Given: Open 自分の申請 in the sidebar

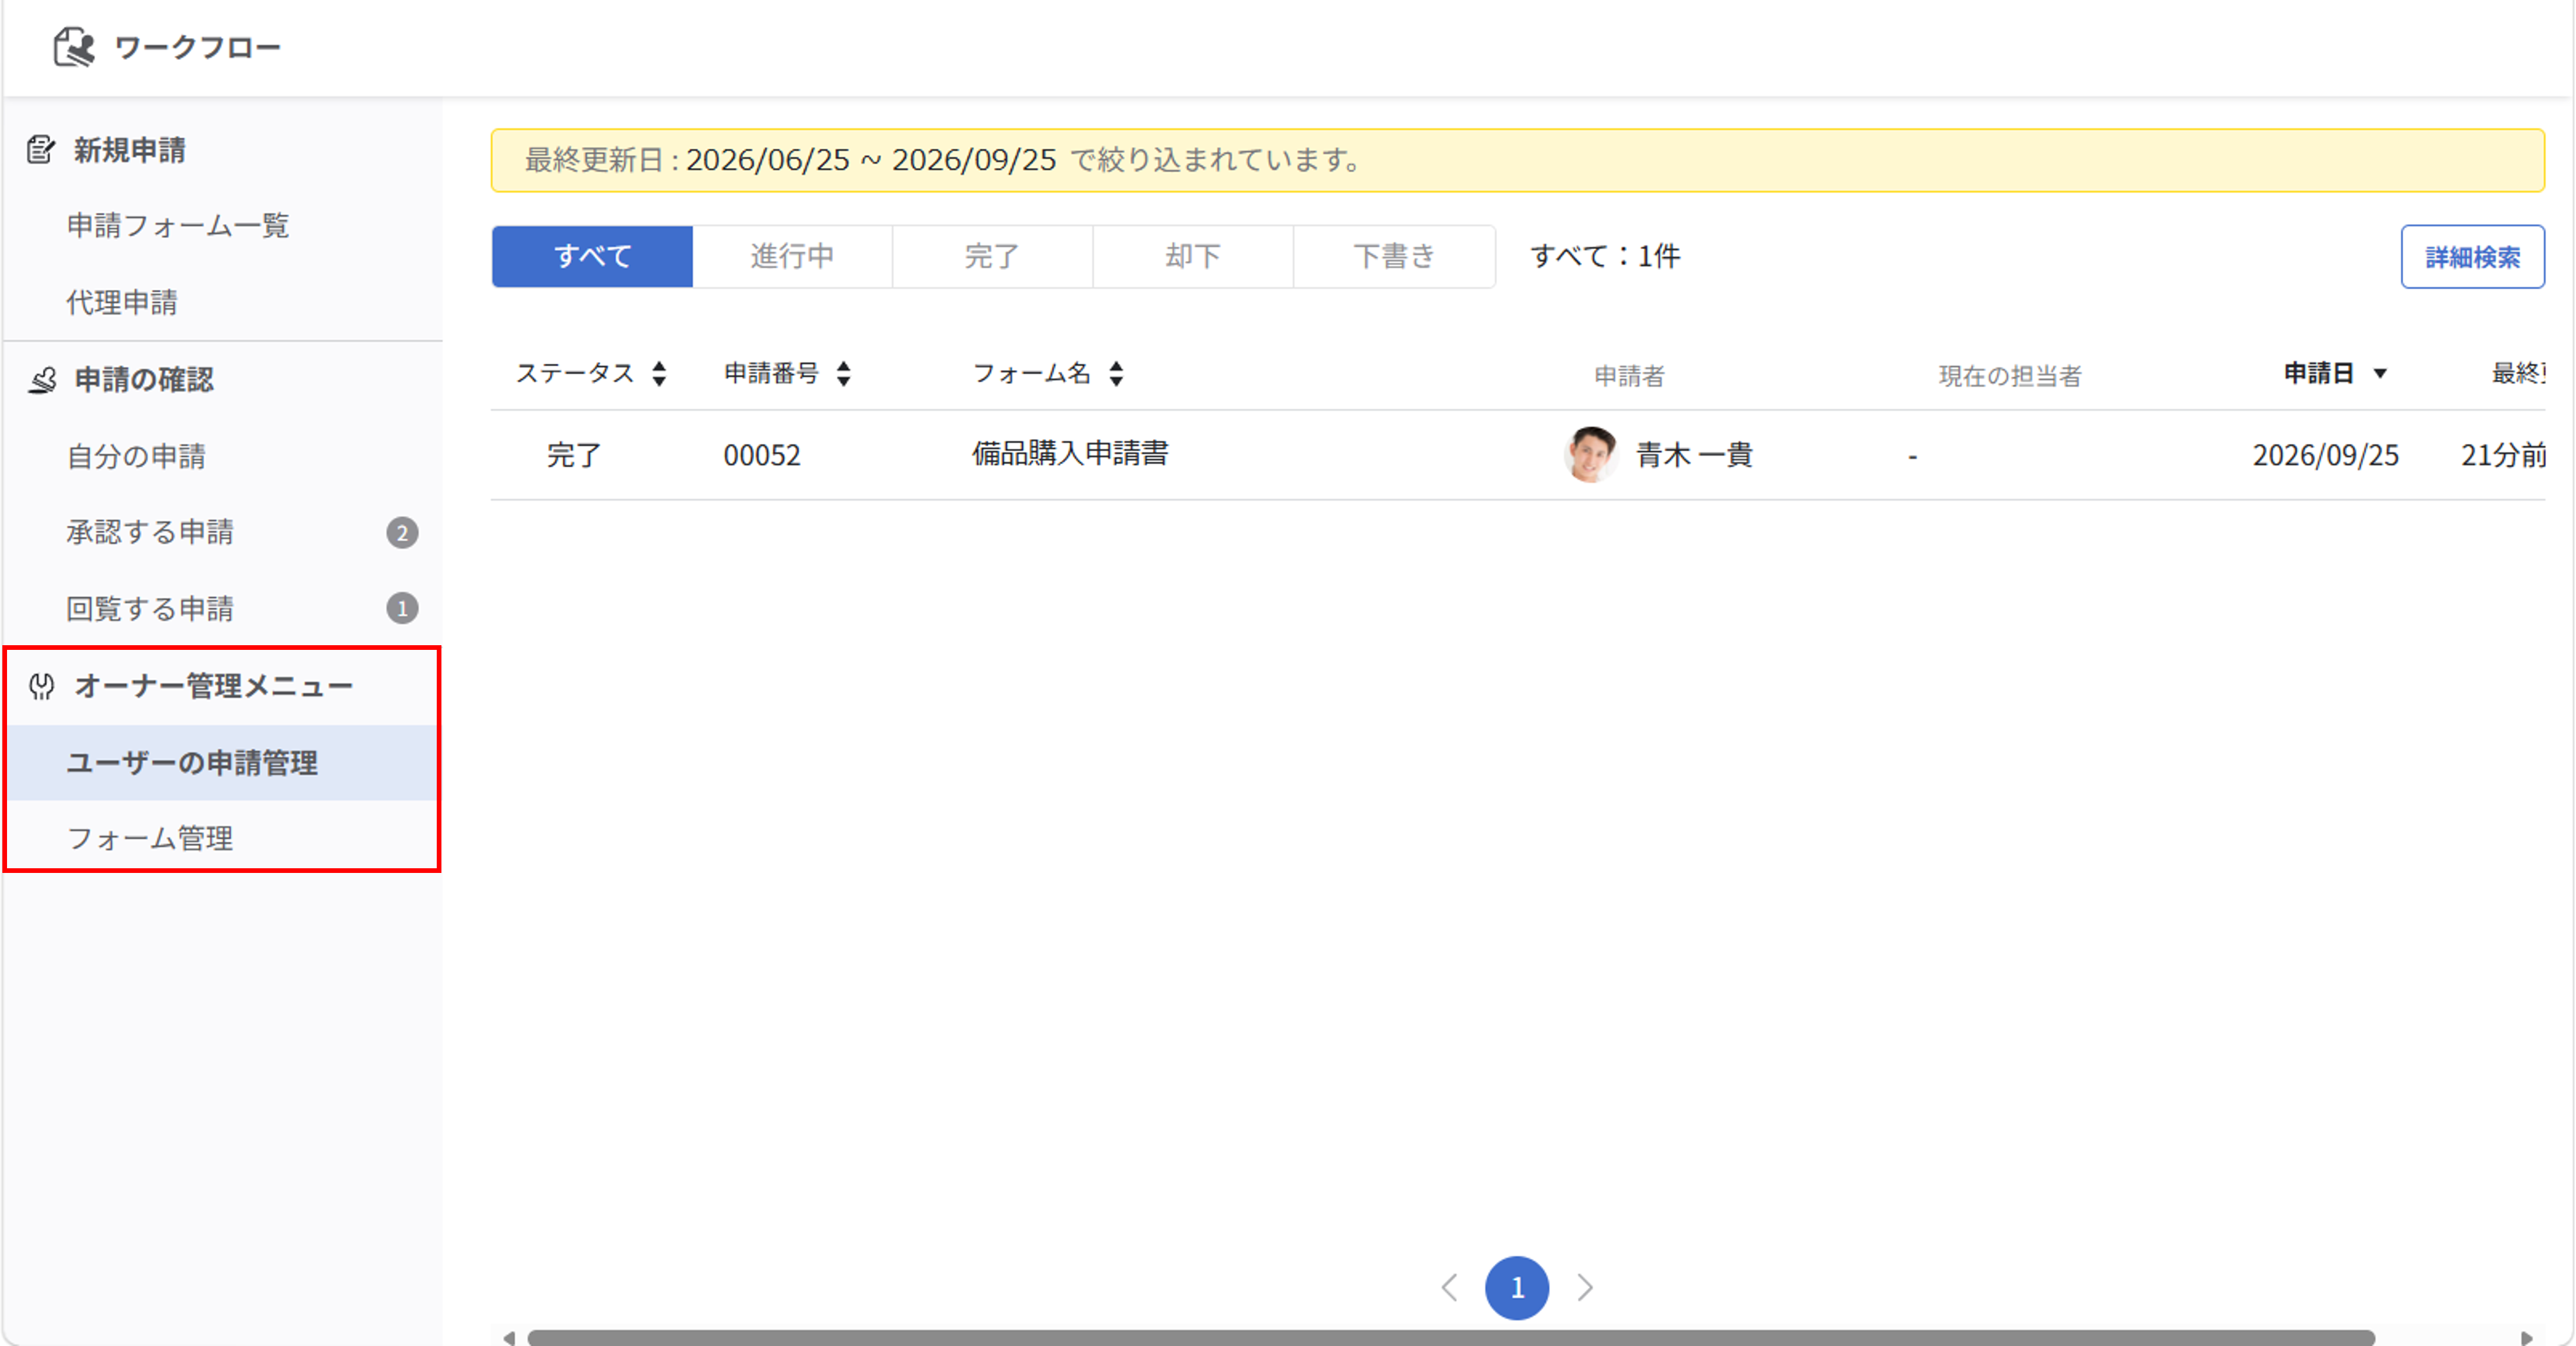Looking at the screenshot, I should 136,457.
